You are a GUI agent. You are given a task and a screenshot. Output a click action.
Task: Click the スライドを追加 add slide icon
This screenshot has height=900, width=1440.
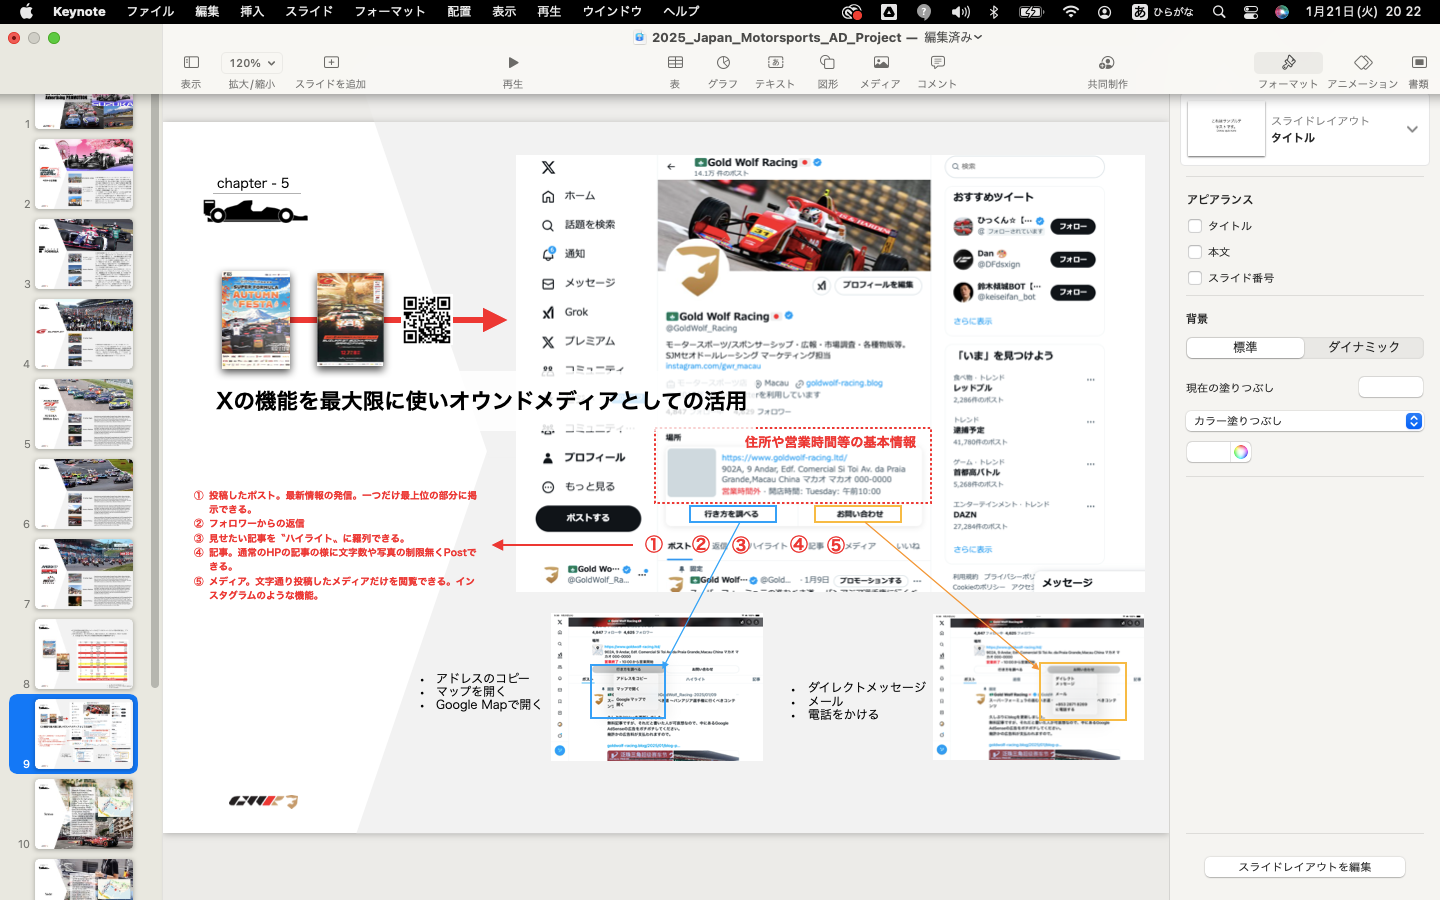(x=331, y=63)
